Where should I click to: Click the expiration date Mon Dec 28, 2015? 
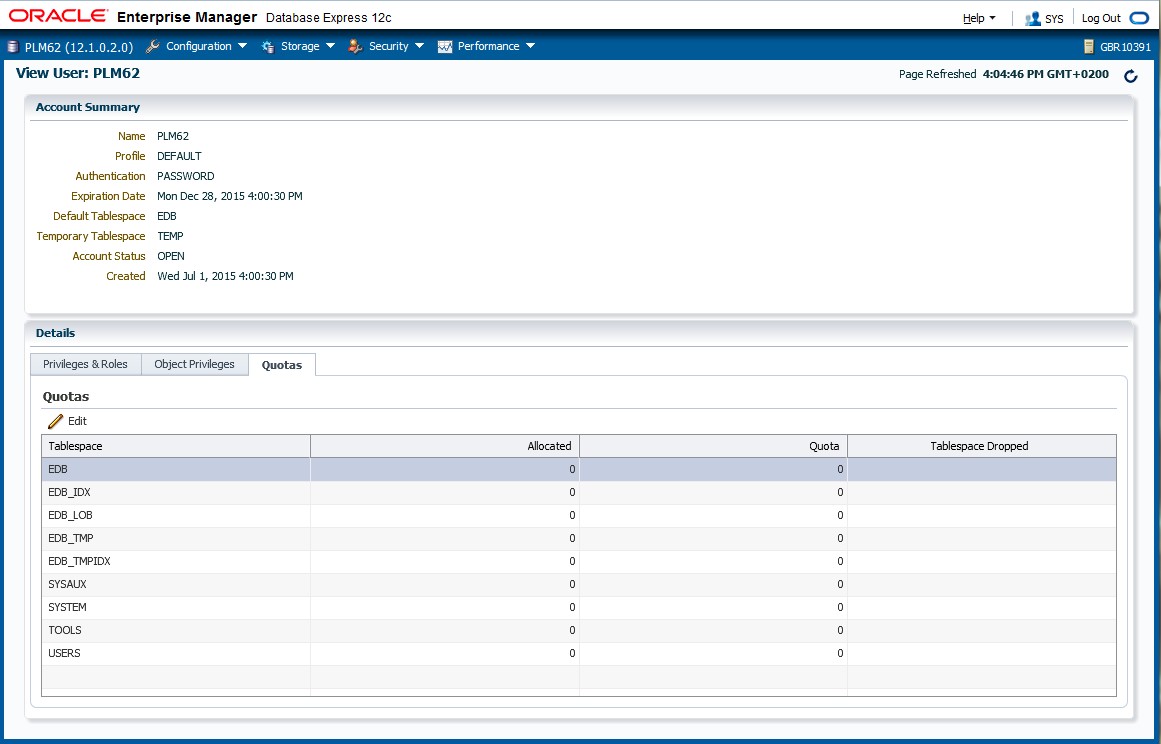[230, 196]
